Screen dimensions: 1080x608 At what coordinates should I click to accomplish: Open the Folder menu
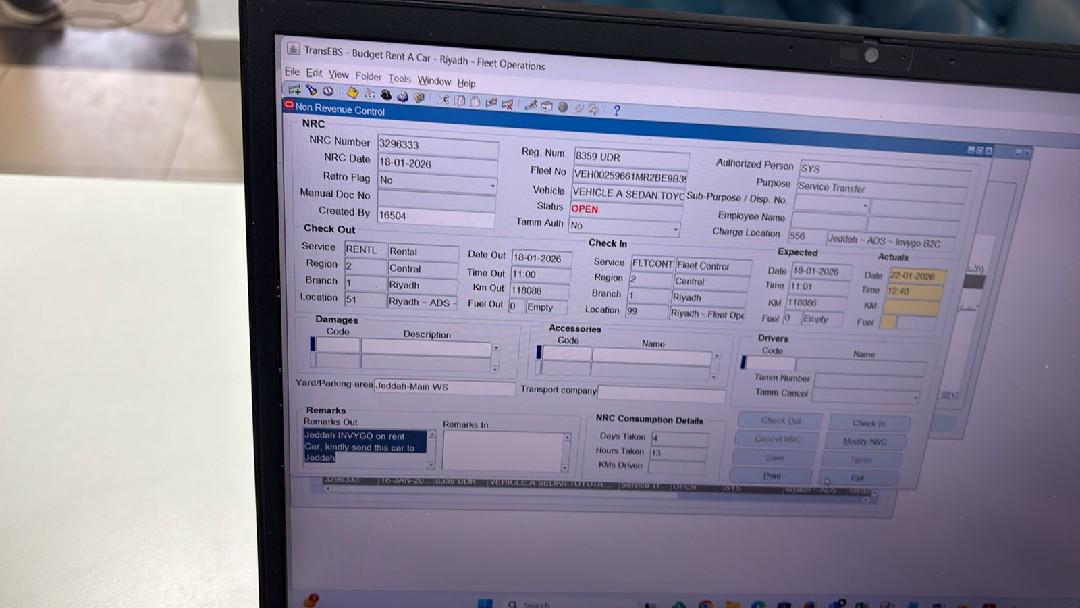pos(368,76)
